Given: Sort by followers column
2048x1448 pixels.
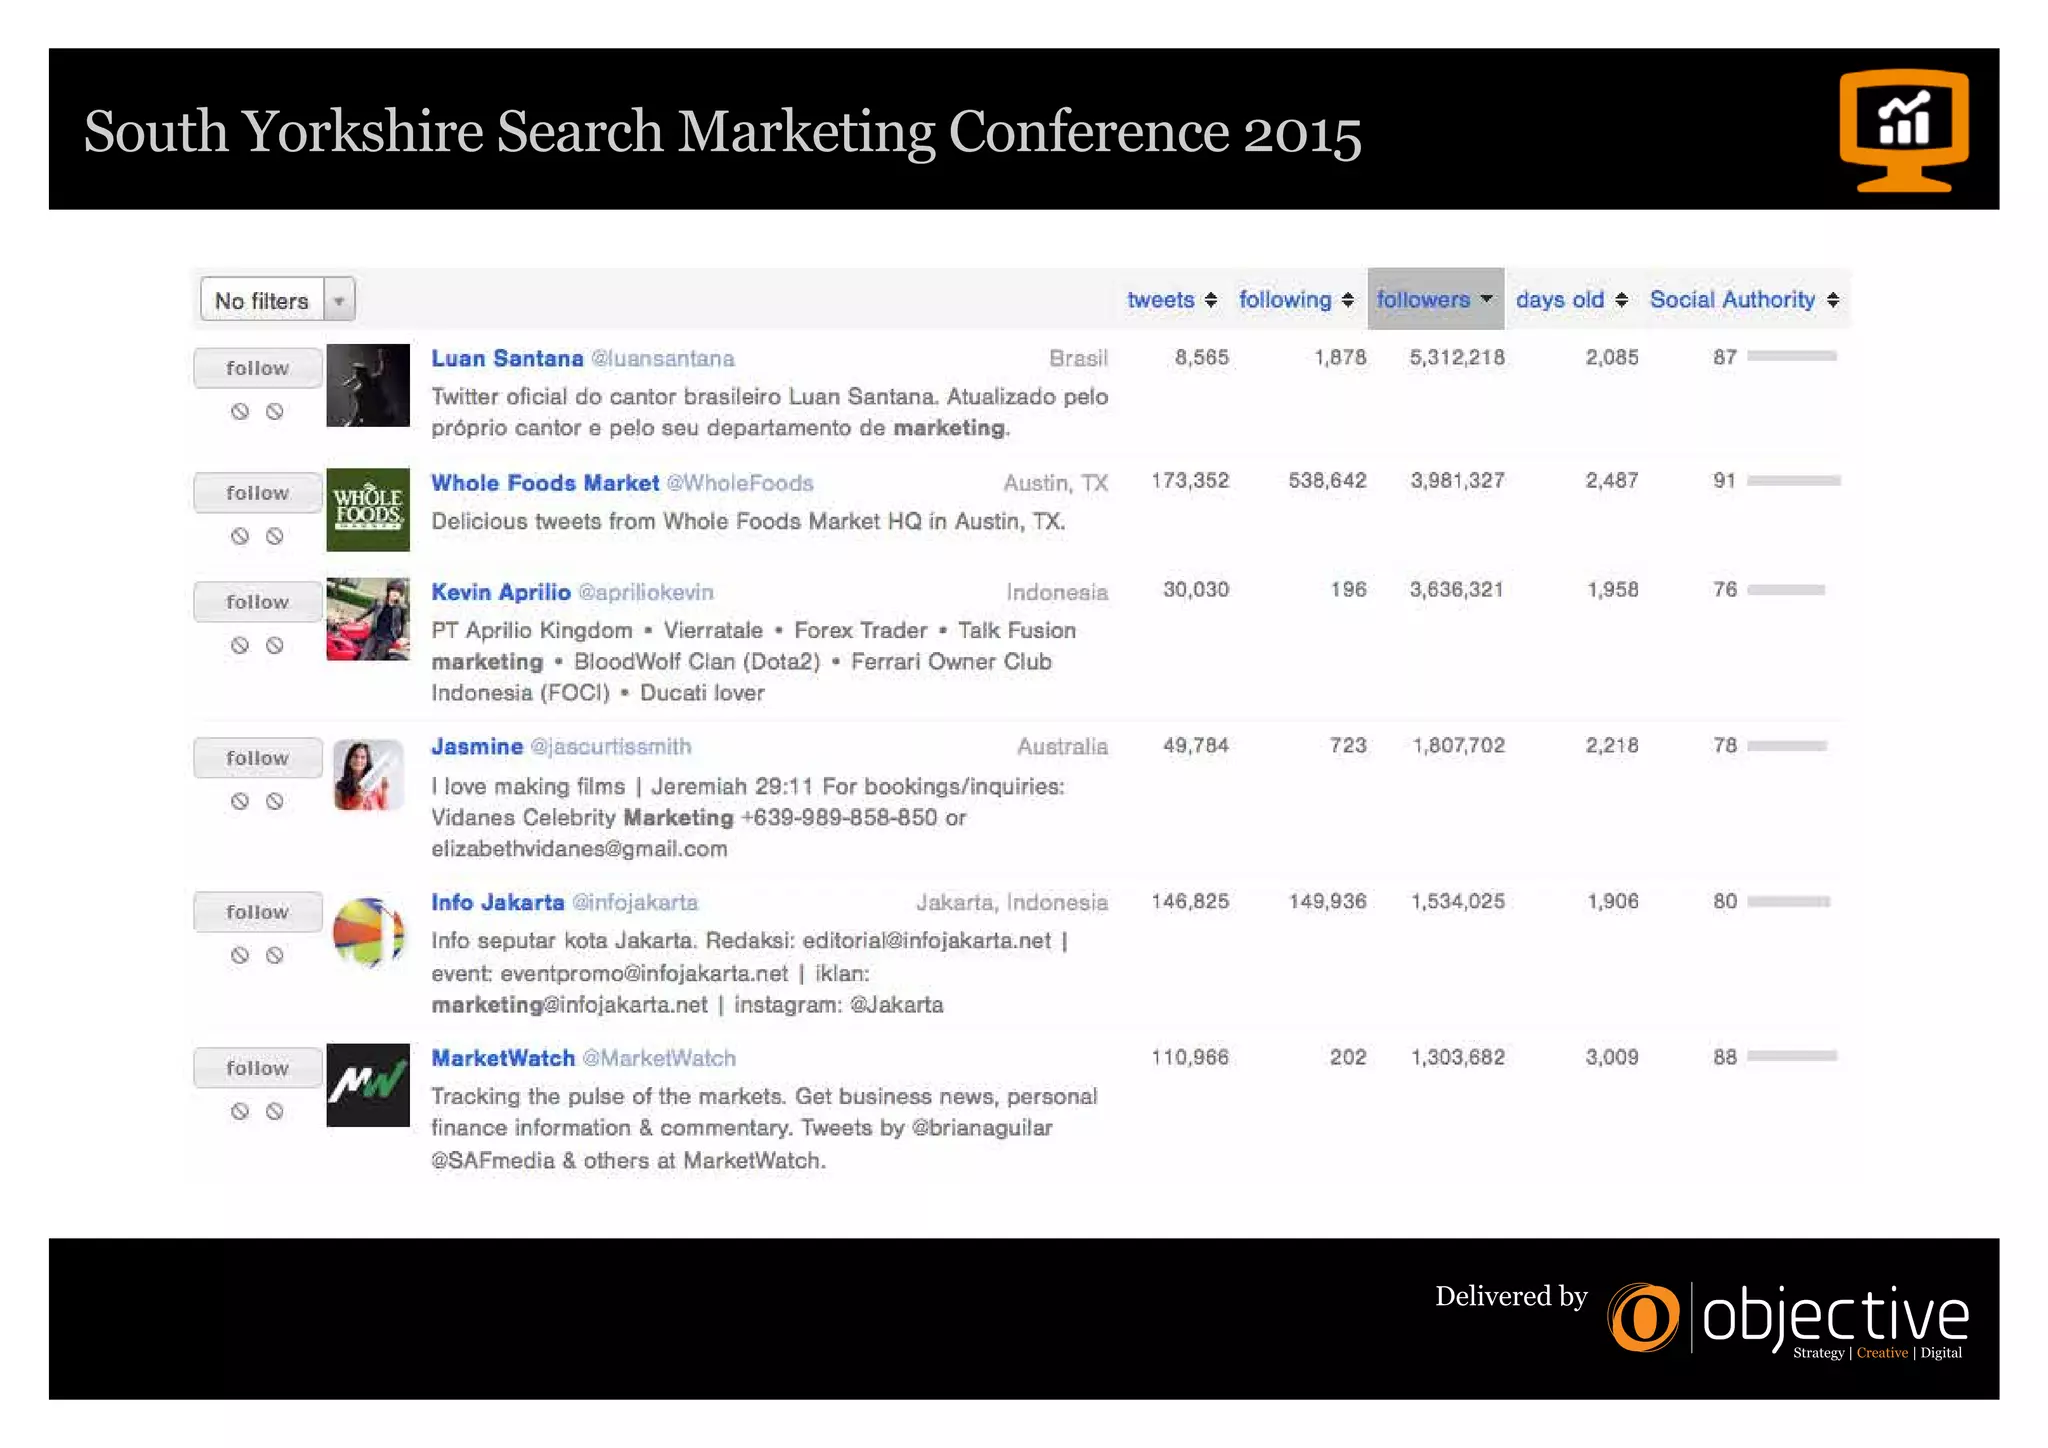Looking at the screenshot, I should (1435, 298).
